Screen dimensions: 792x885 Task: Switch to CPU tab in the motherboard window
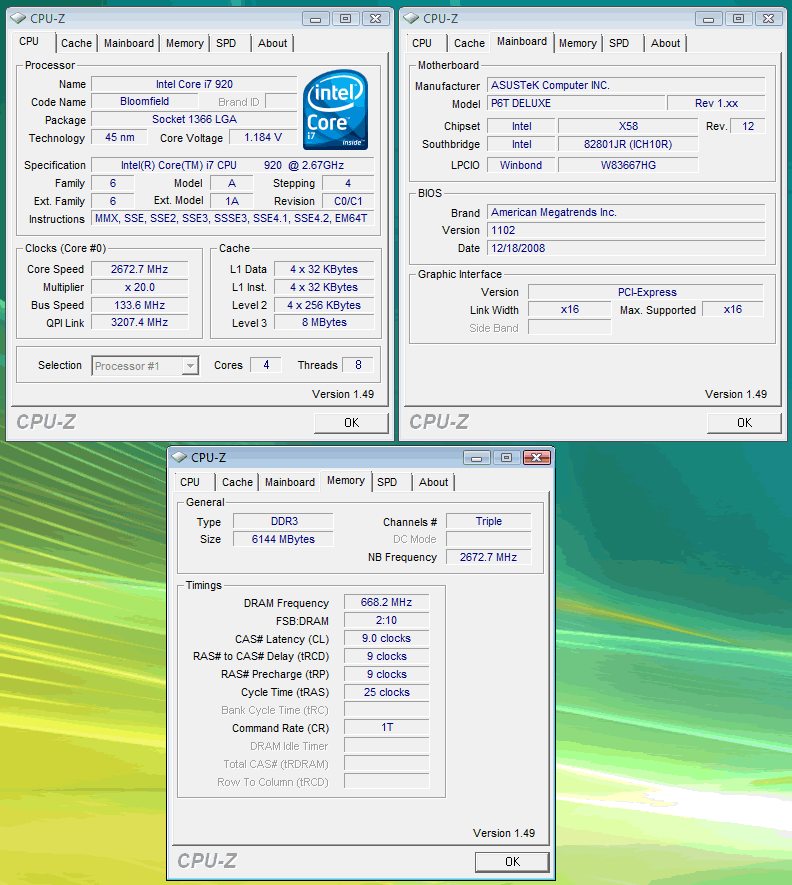pyautogui.click(x=422, y=43)
